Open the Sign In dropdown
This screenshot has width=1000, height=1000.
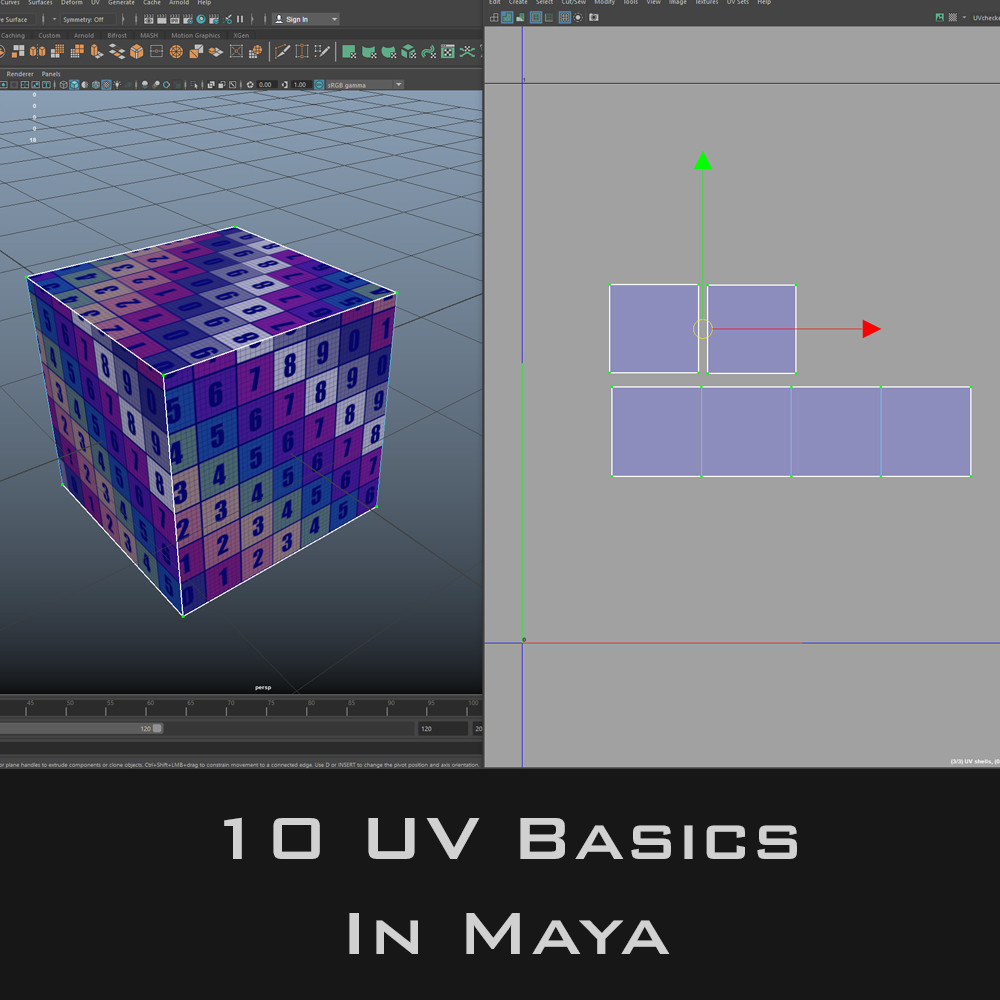pos(305,19)
